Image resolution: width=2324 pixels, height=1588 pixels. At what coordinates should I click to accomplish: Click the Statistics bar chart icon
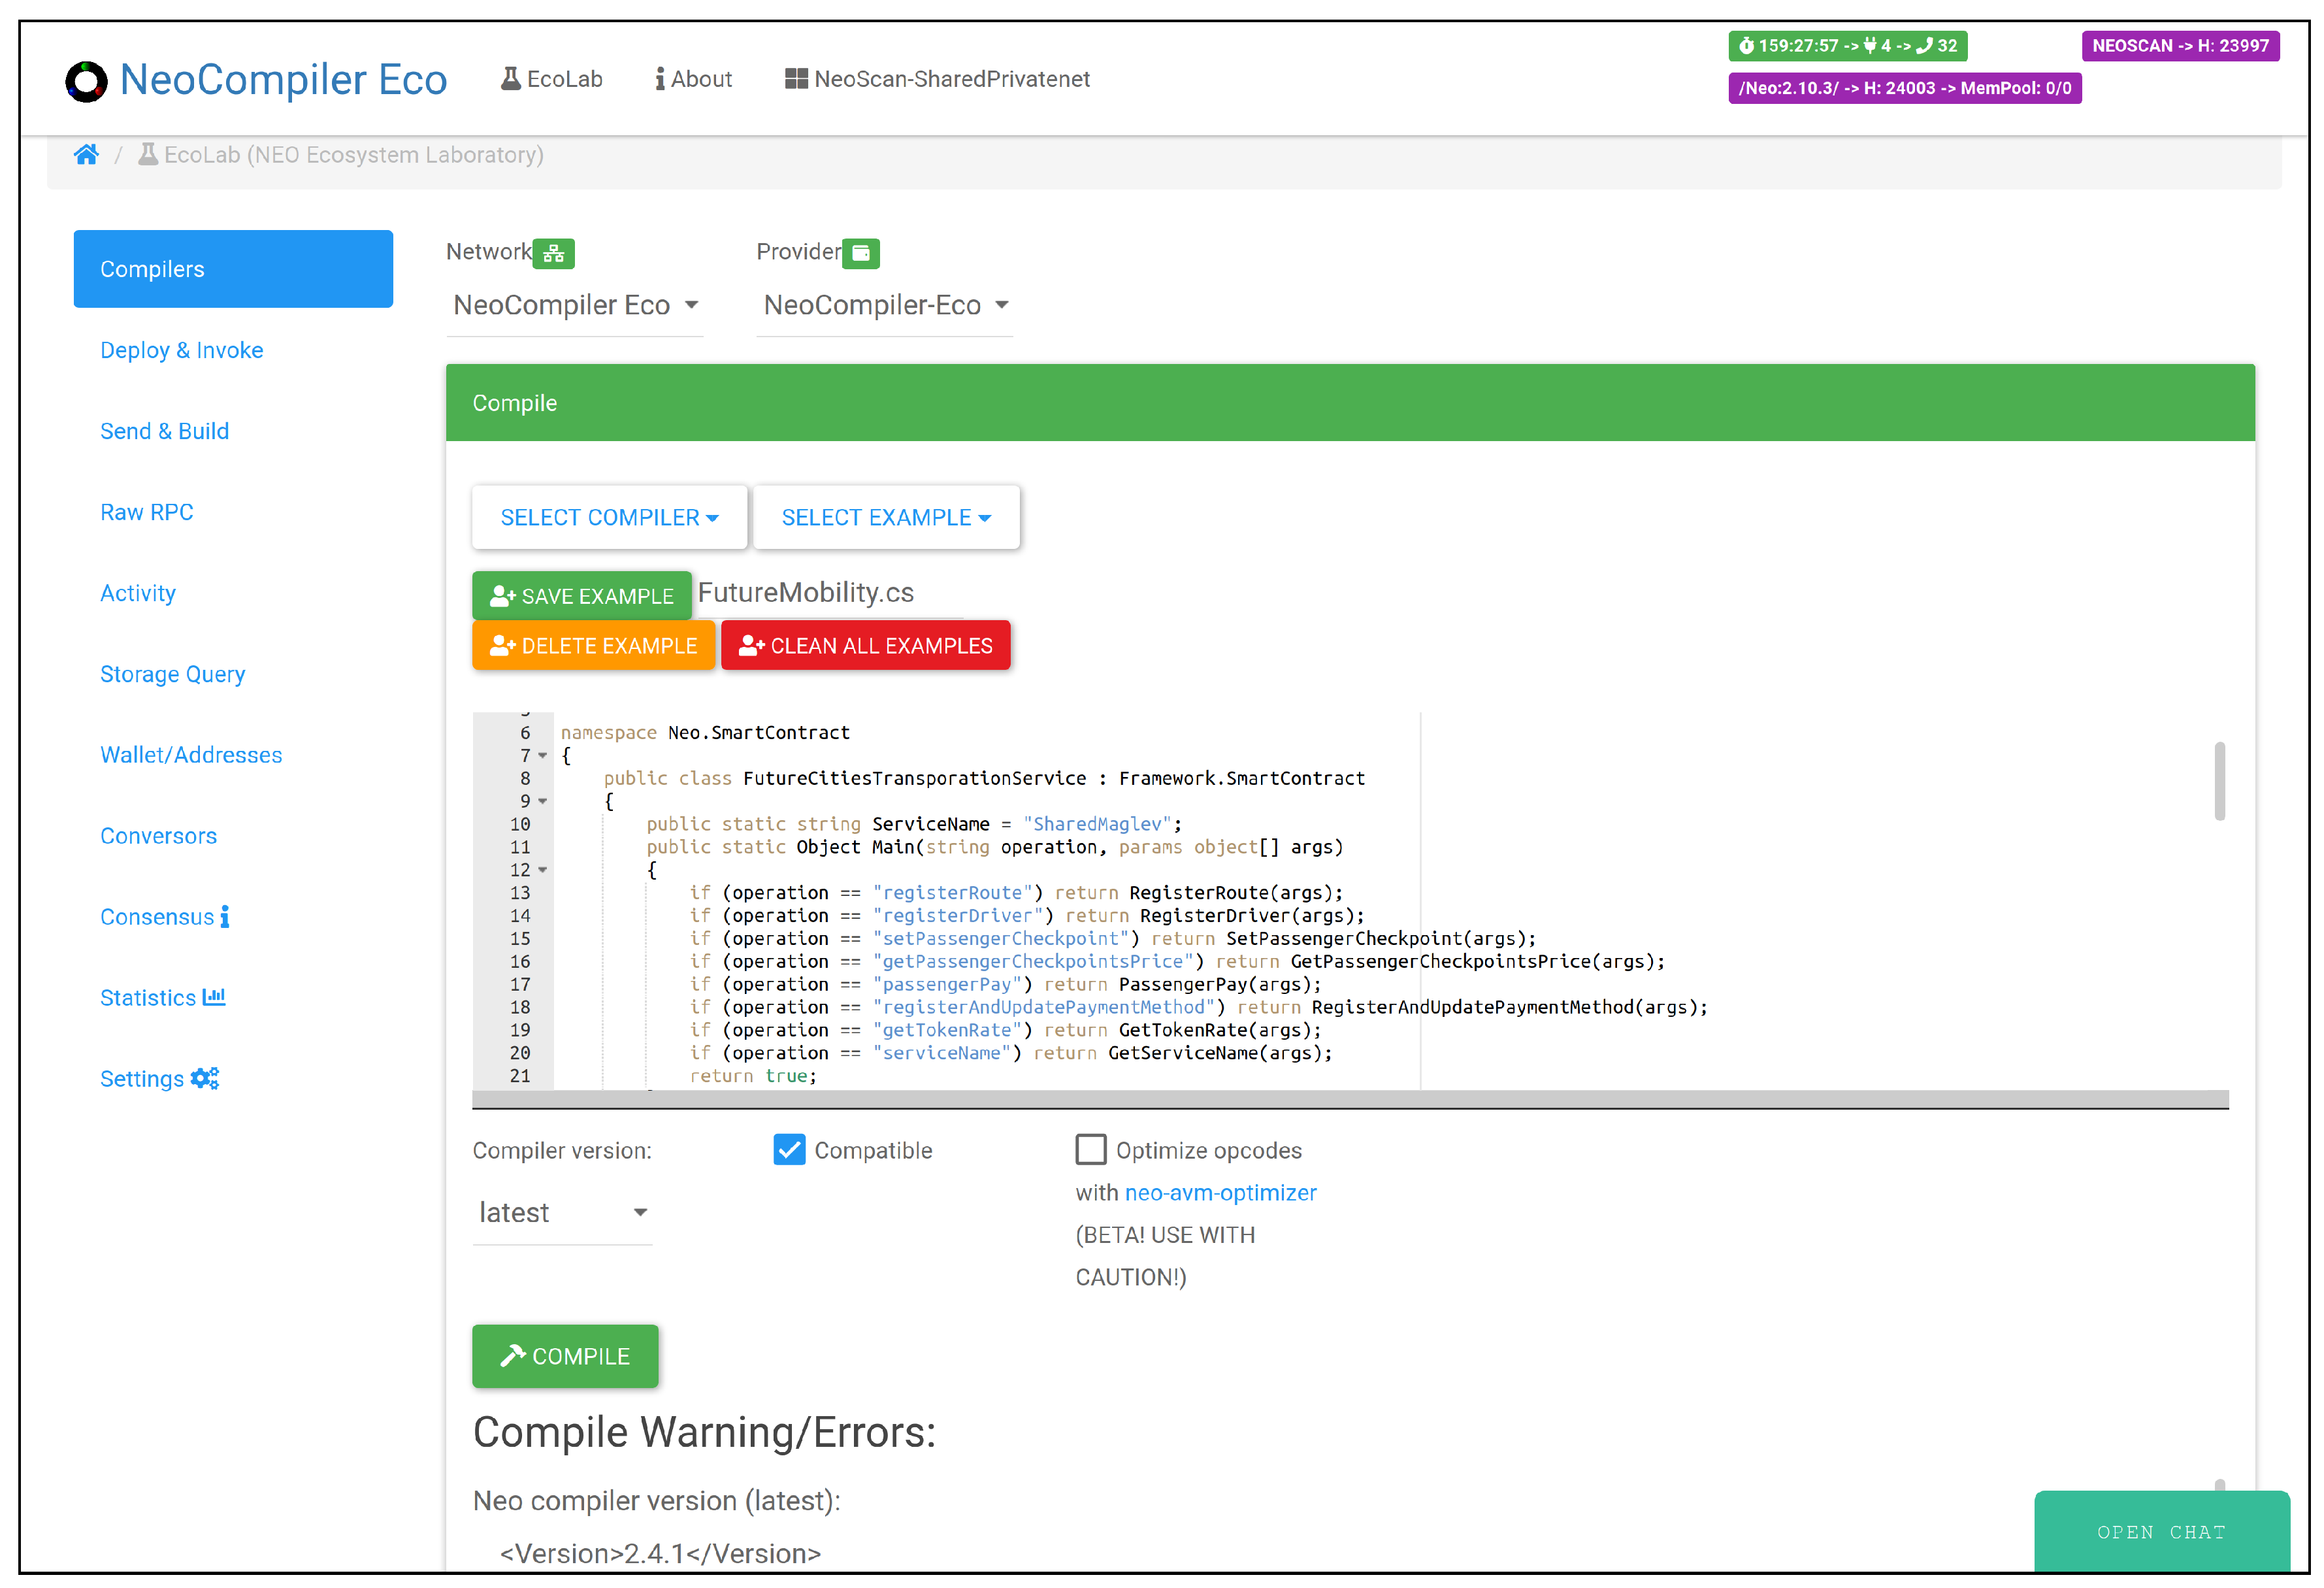coord(214,997)
